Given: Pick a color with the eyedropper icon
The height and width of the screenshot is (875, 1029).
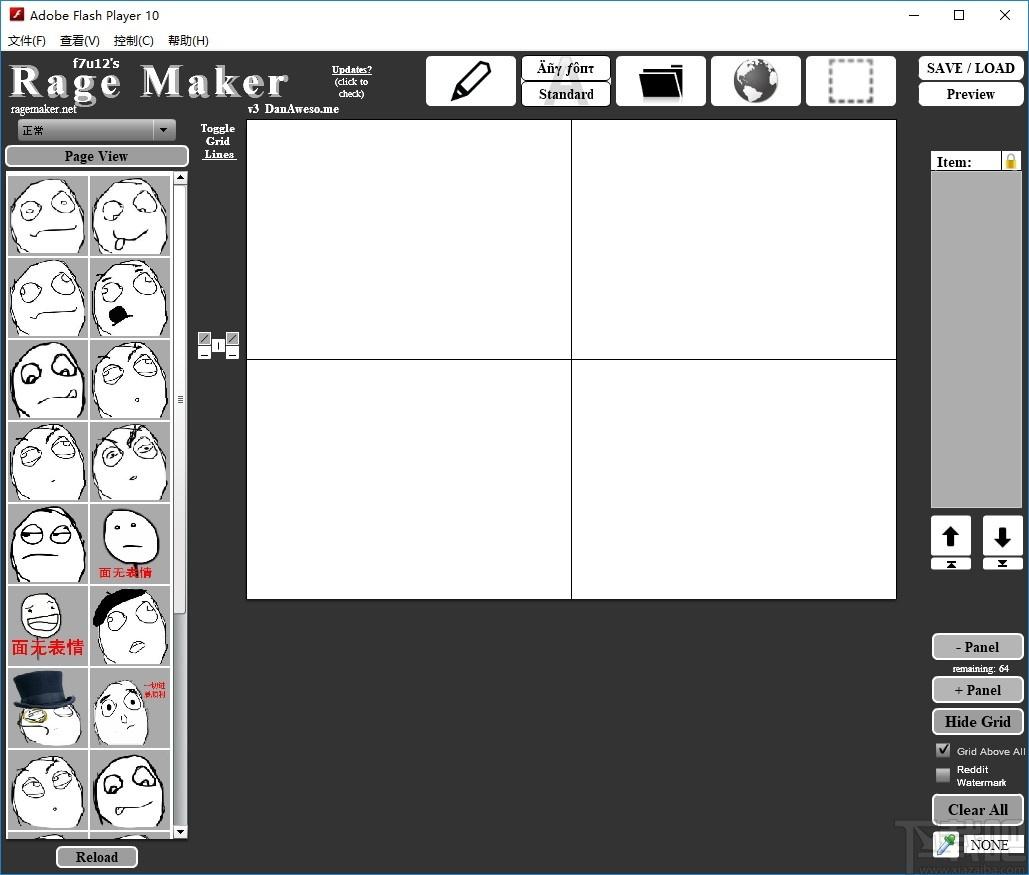Looking at the screenshot, I should [x=946, y=844].
